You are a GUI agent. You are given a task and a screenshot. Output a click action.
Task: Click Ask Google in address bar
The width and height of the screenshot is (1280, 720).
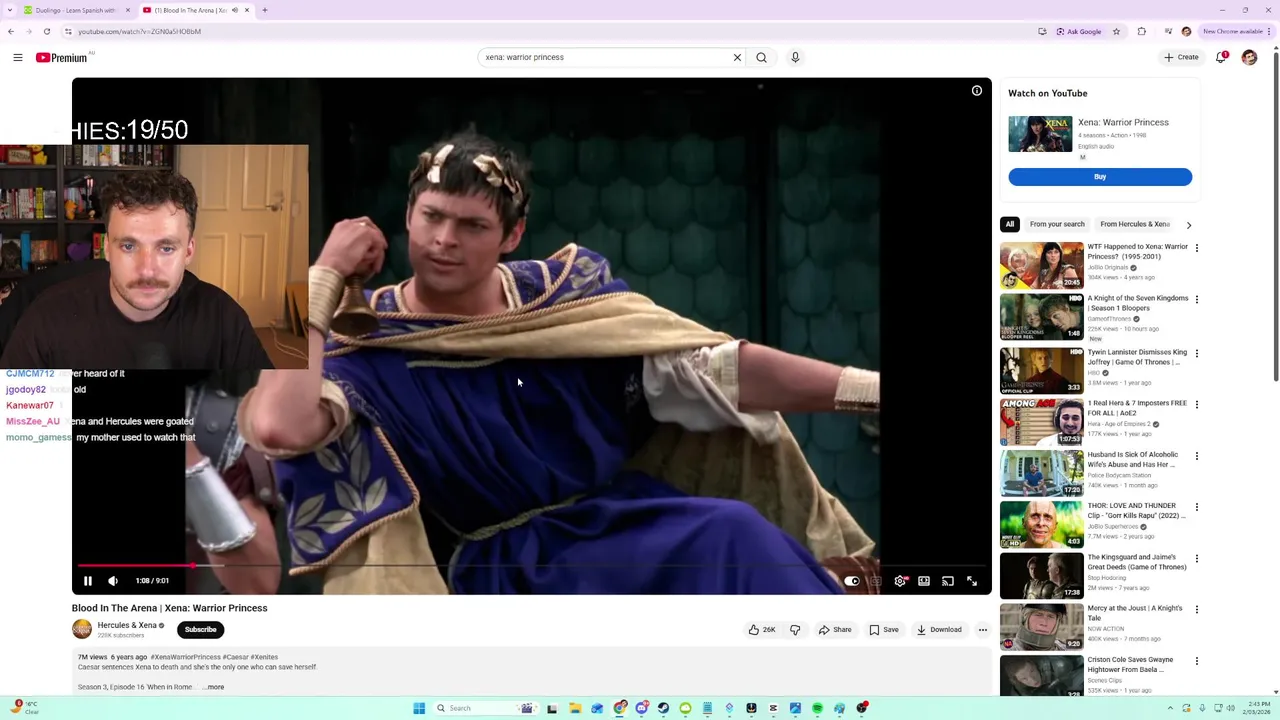tap(1078, 31)
